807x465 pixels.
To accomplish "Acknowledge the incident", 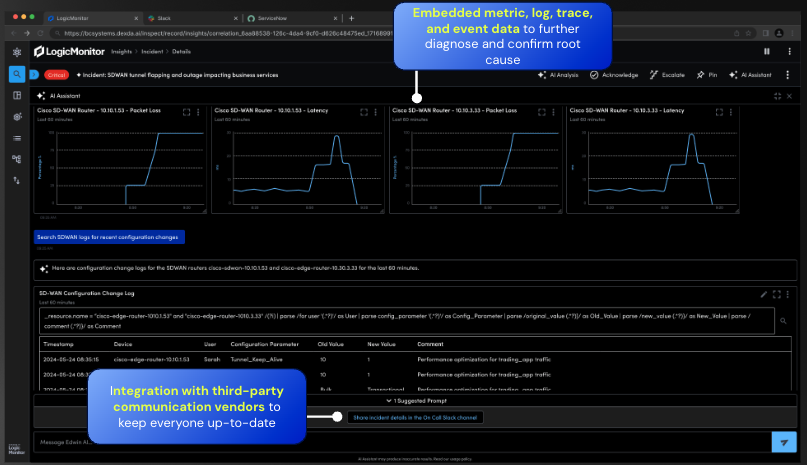I will [609, 74].
